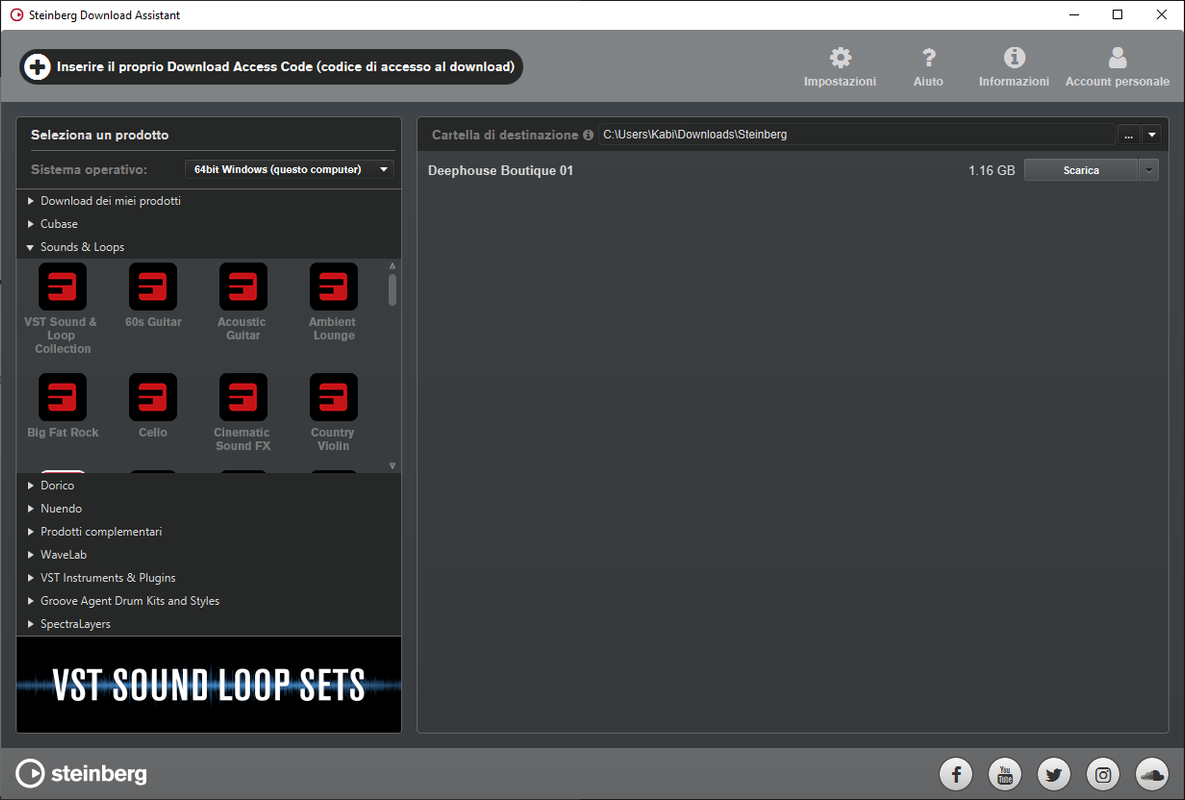Image resolution: width=1185 pixels, height=800 pixels.
Task: Select the Big Fat Rock product icon
Action: pyautogui.click(x=62, y=397)
